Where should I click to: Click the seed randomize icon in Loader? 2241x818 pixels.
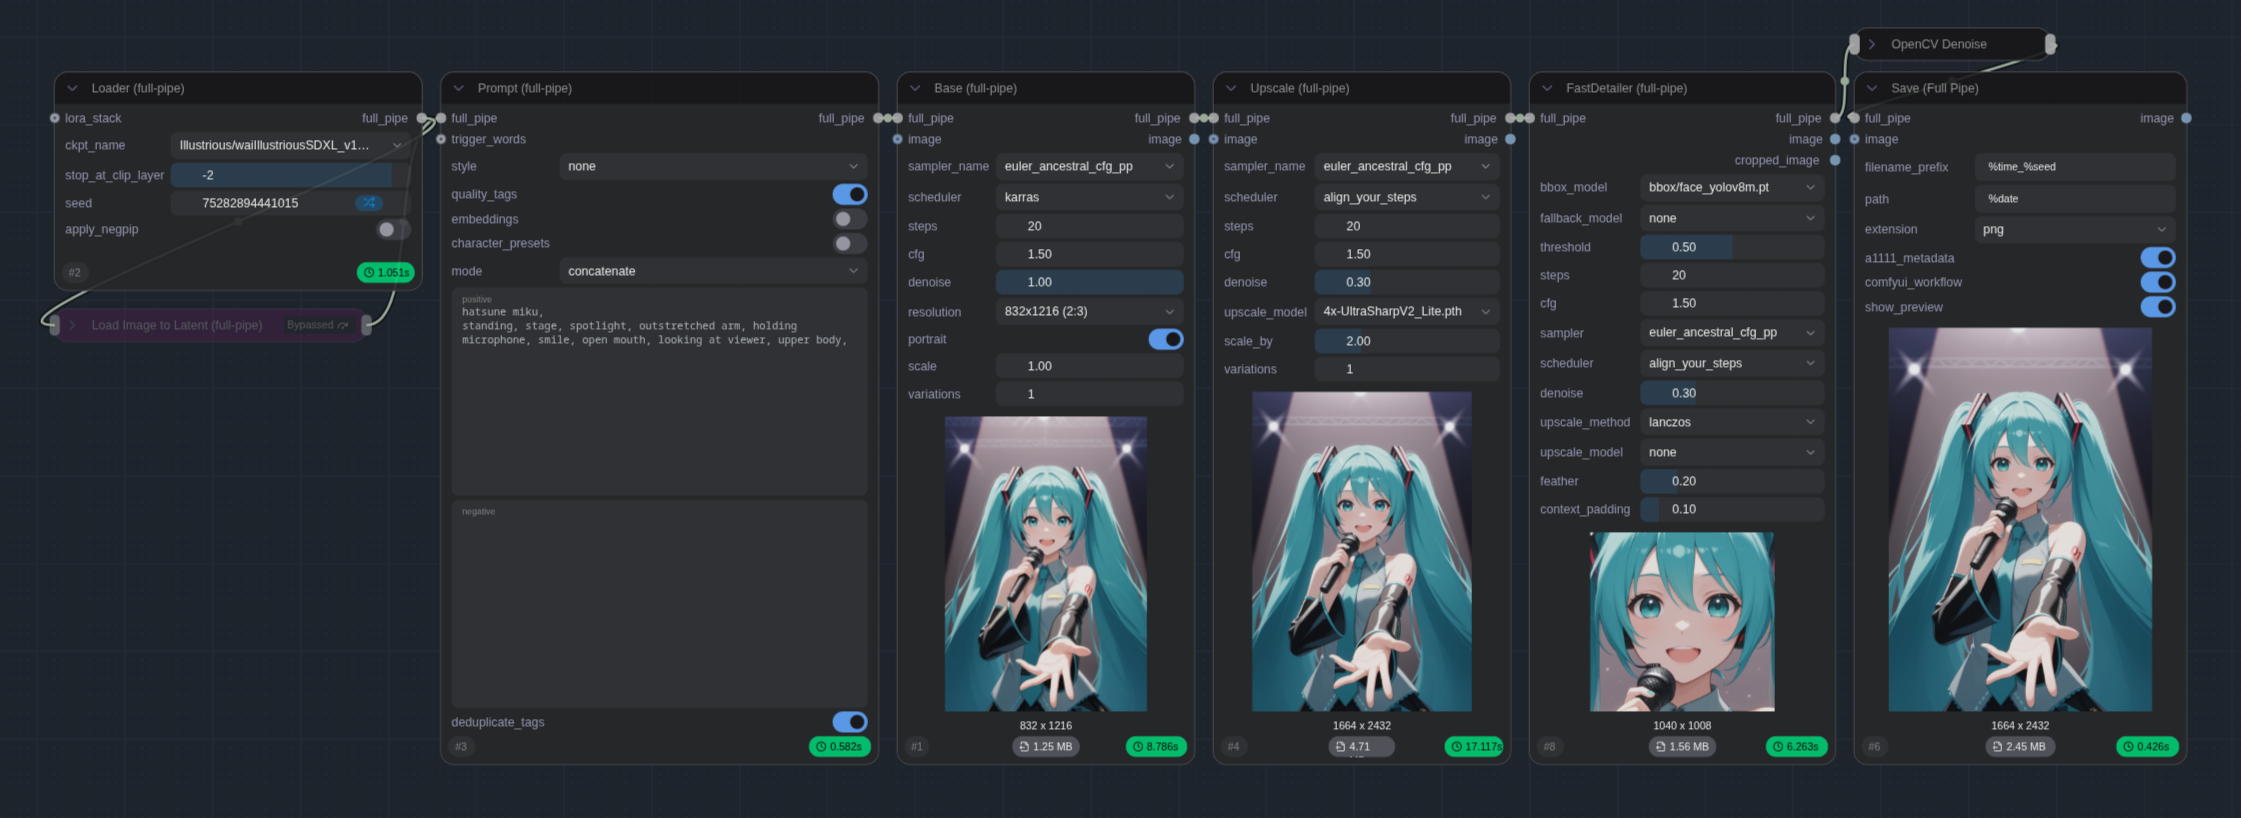(x=369, y=203)
